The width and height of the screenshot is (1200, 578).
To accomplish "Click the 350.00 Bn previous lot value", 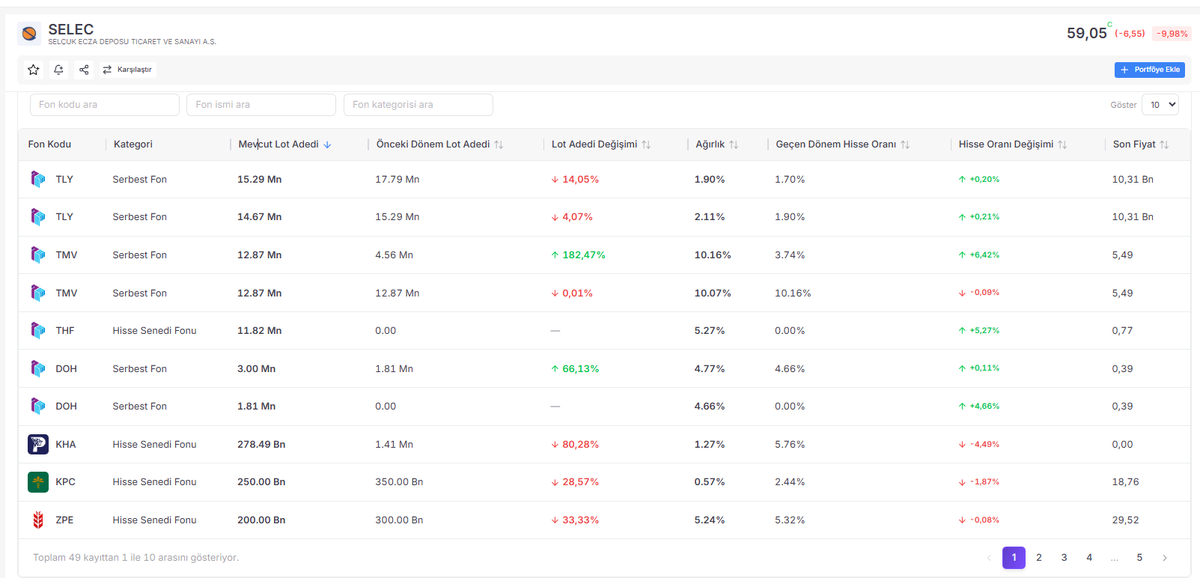I will (399, 482).
